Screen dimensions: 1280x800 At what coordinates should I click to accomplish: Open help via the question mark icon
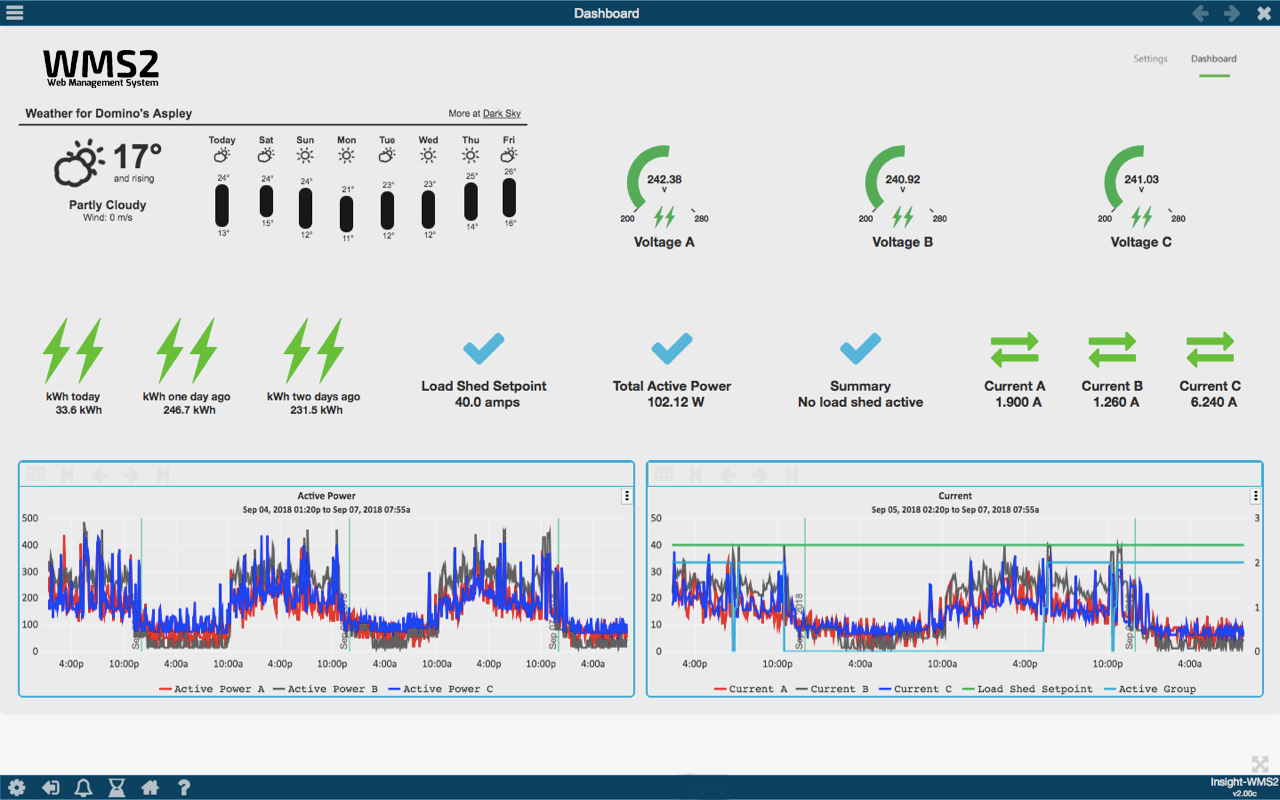click(x=184, y=787)
